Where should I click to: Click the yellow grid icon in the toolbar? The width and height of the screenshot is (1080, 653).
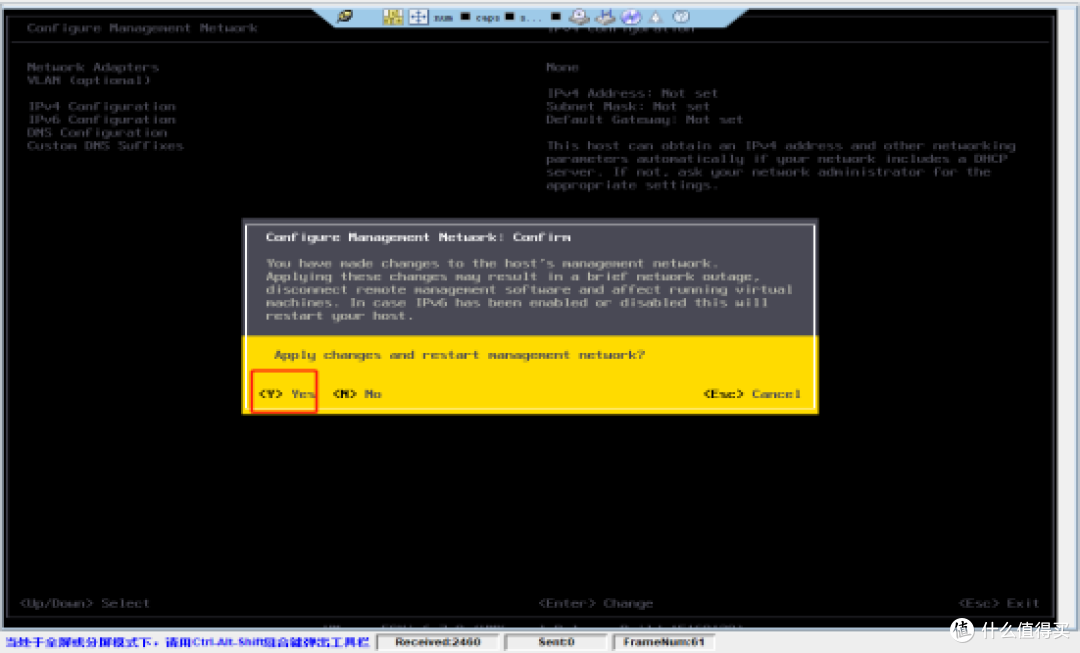click(393, 17)
